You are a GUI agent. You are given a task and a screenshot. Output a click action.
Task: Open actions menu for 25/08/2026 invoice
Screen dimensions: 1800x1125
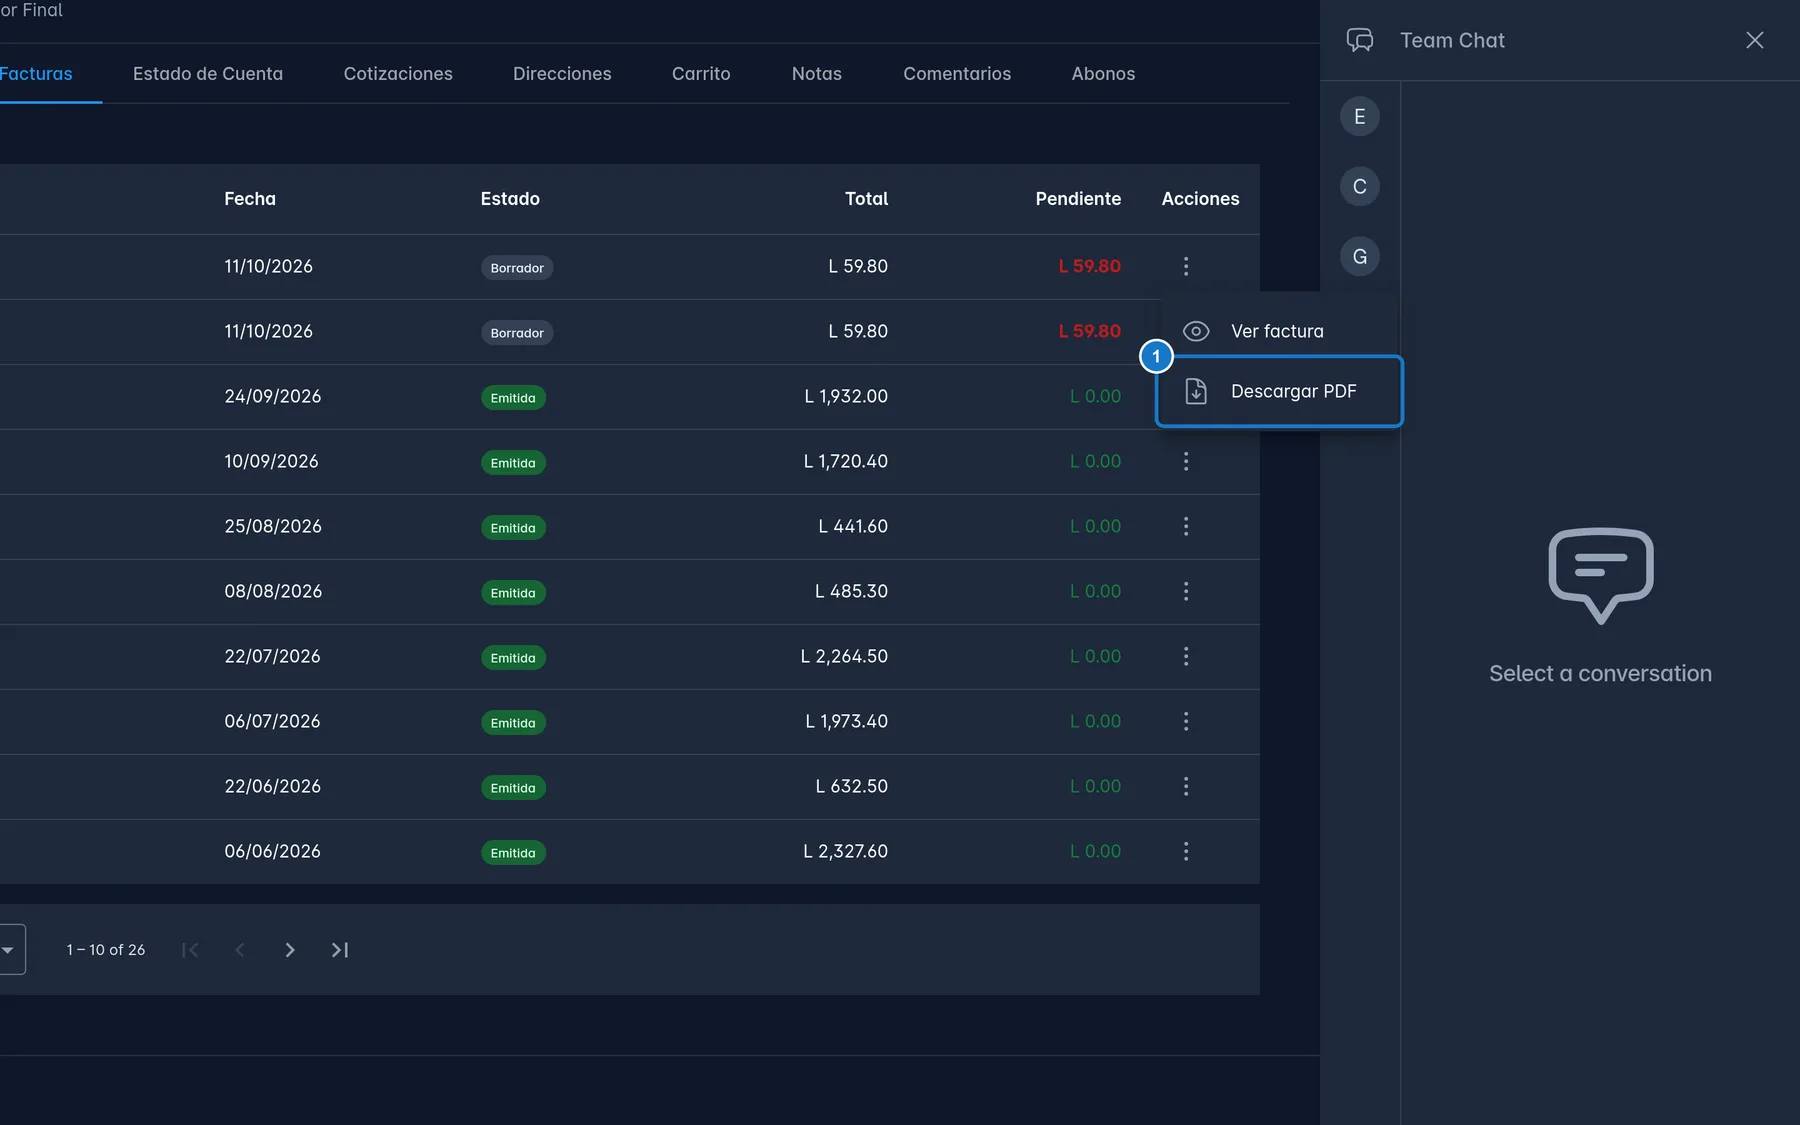click(1186, 526)
